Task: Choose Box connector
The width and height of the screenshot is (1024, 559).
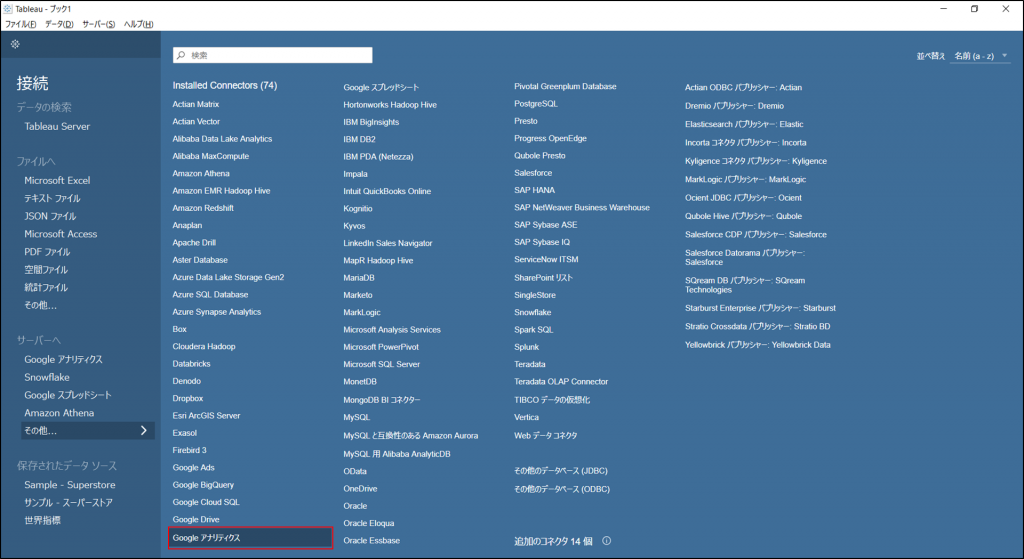Action: [x=180, y=329]
